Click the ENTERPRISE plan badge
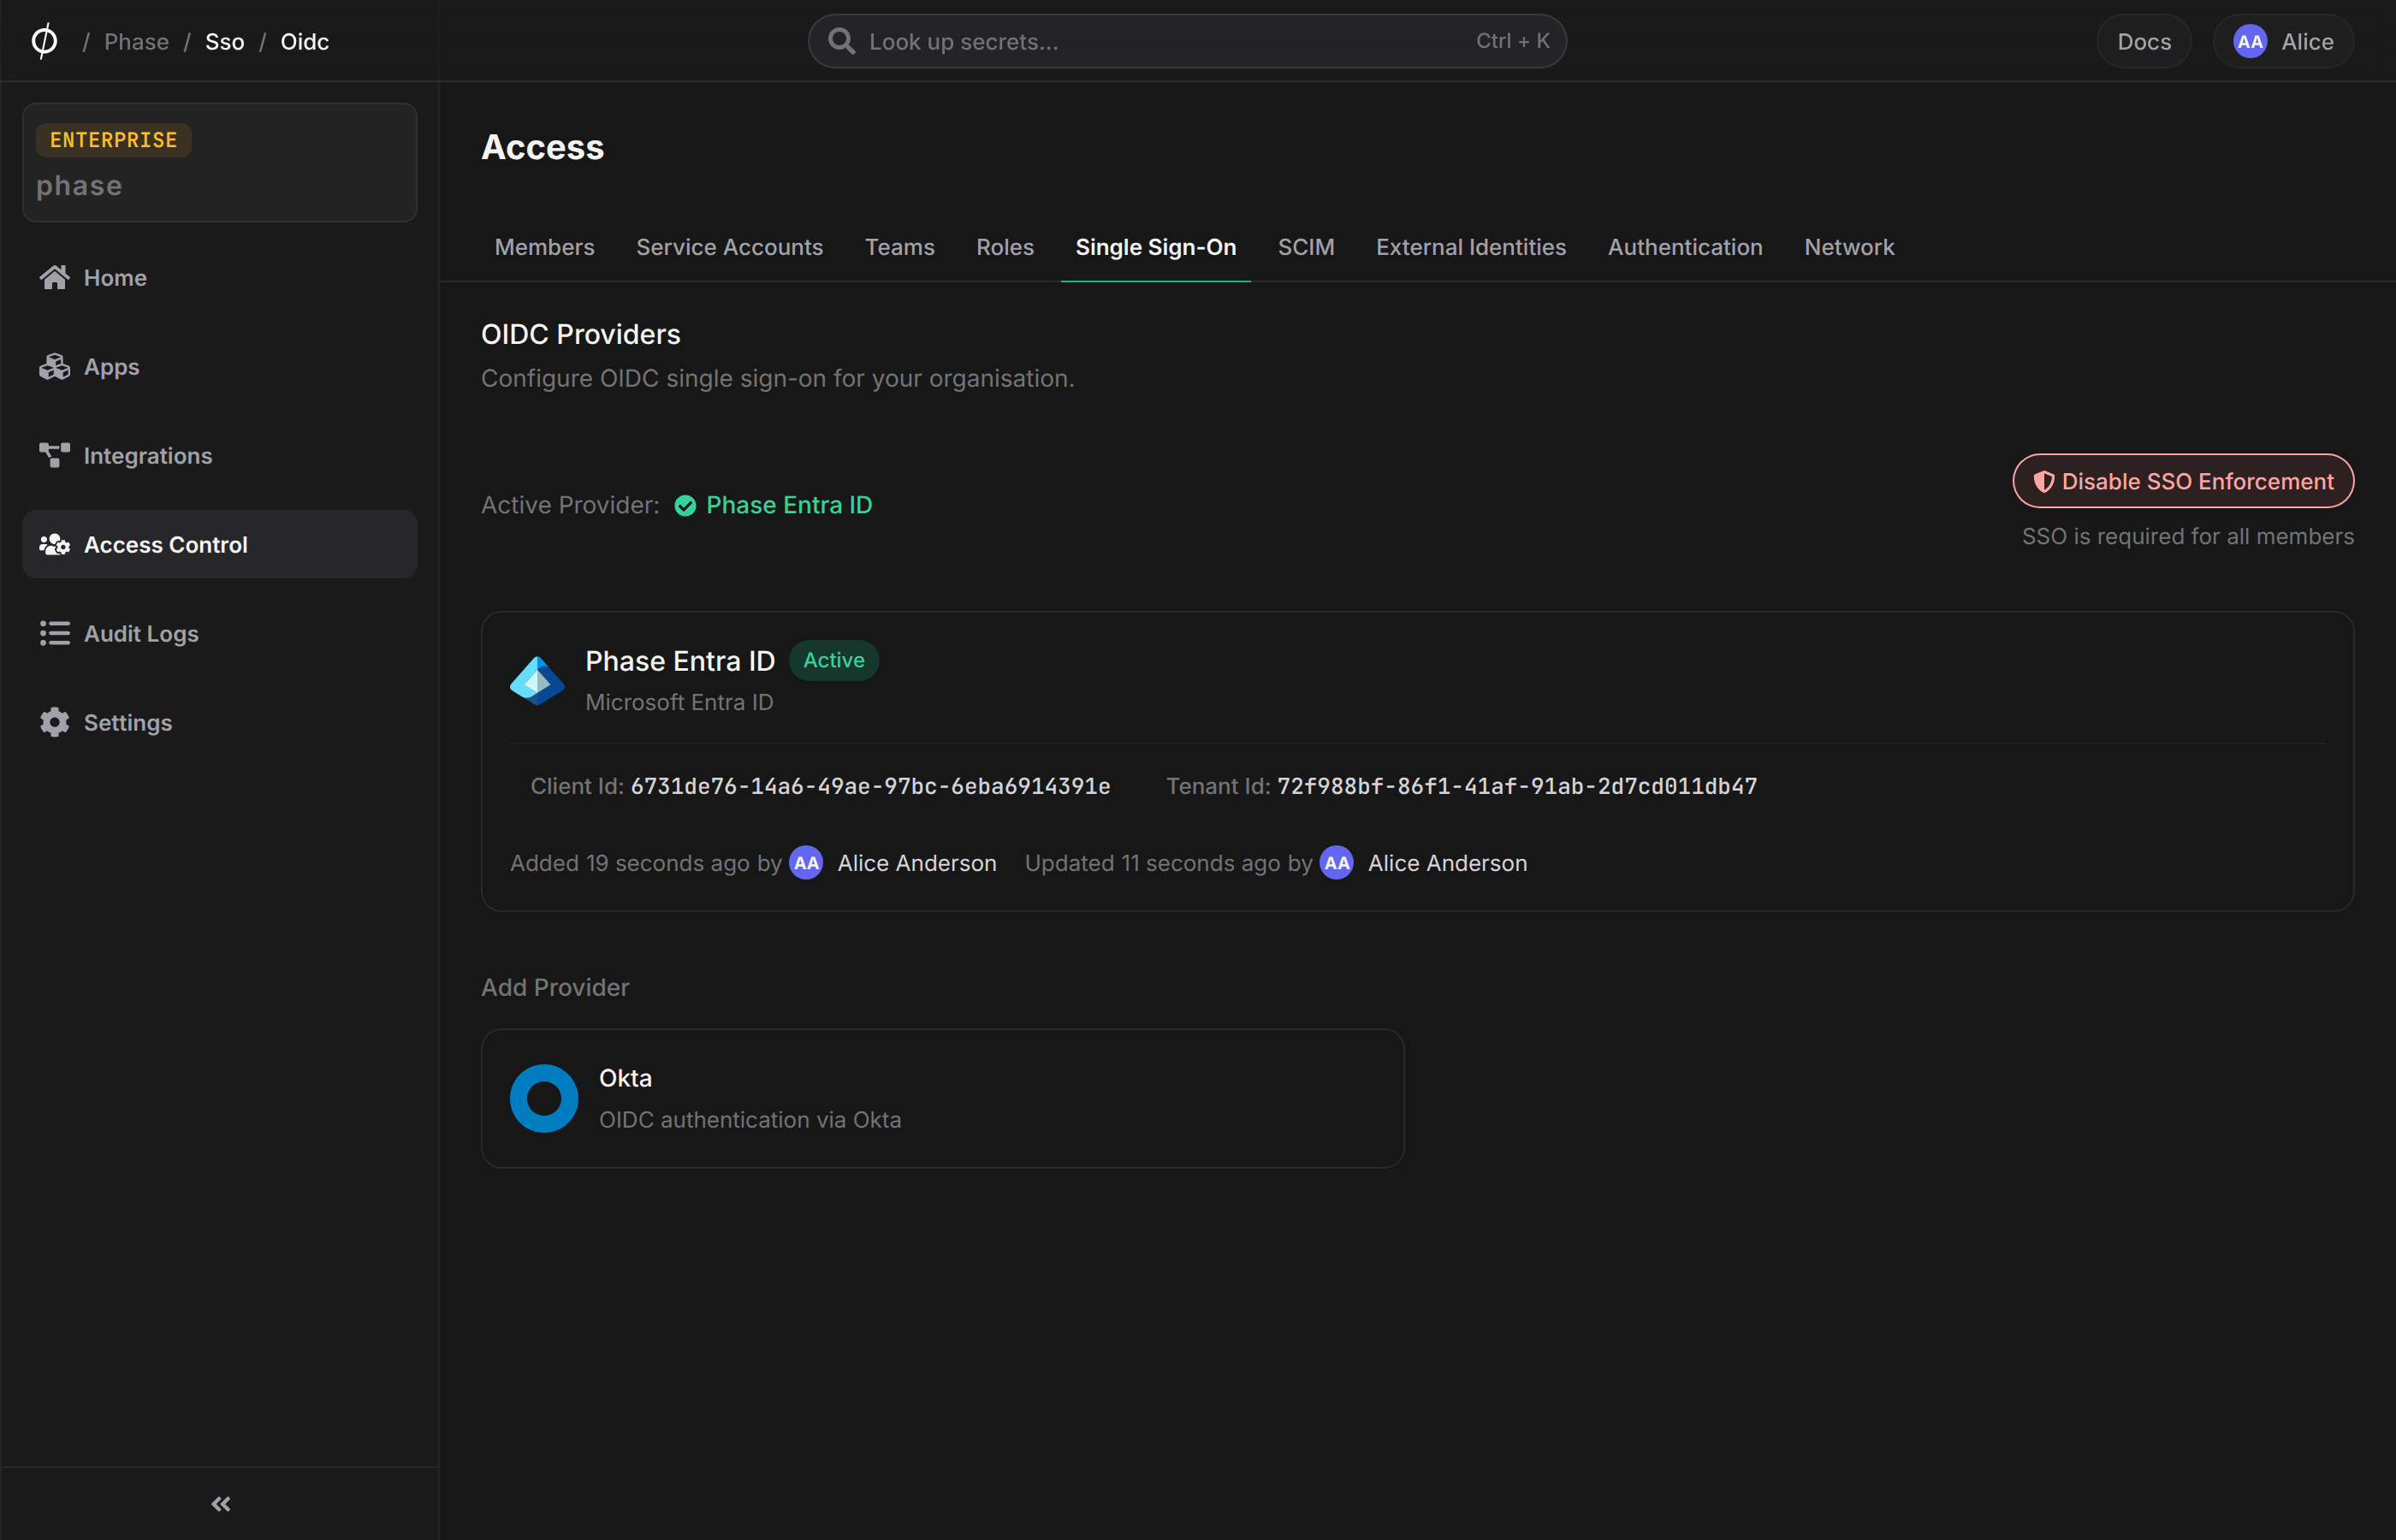This screenshot has height=1540, width=2396. pyautogui.click(x=113, y=140)
